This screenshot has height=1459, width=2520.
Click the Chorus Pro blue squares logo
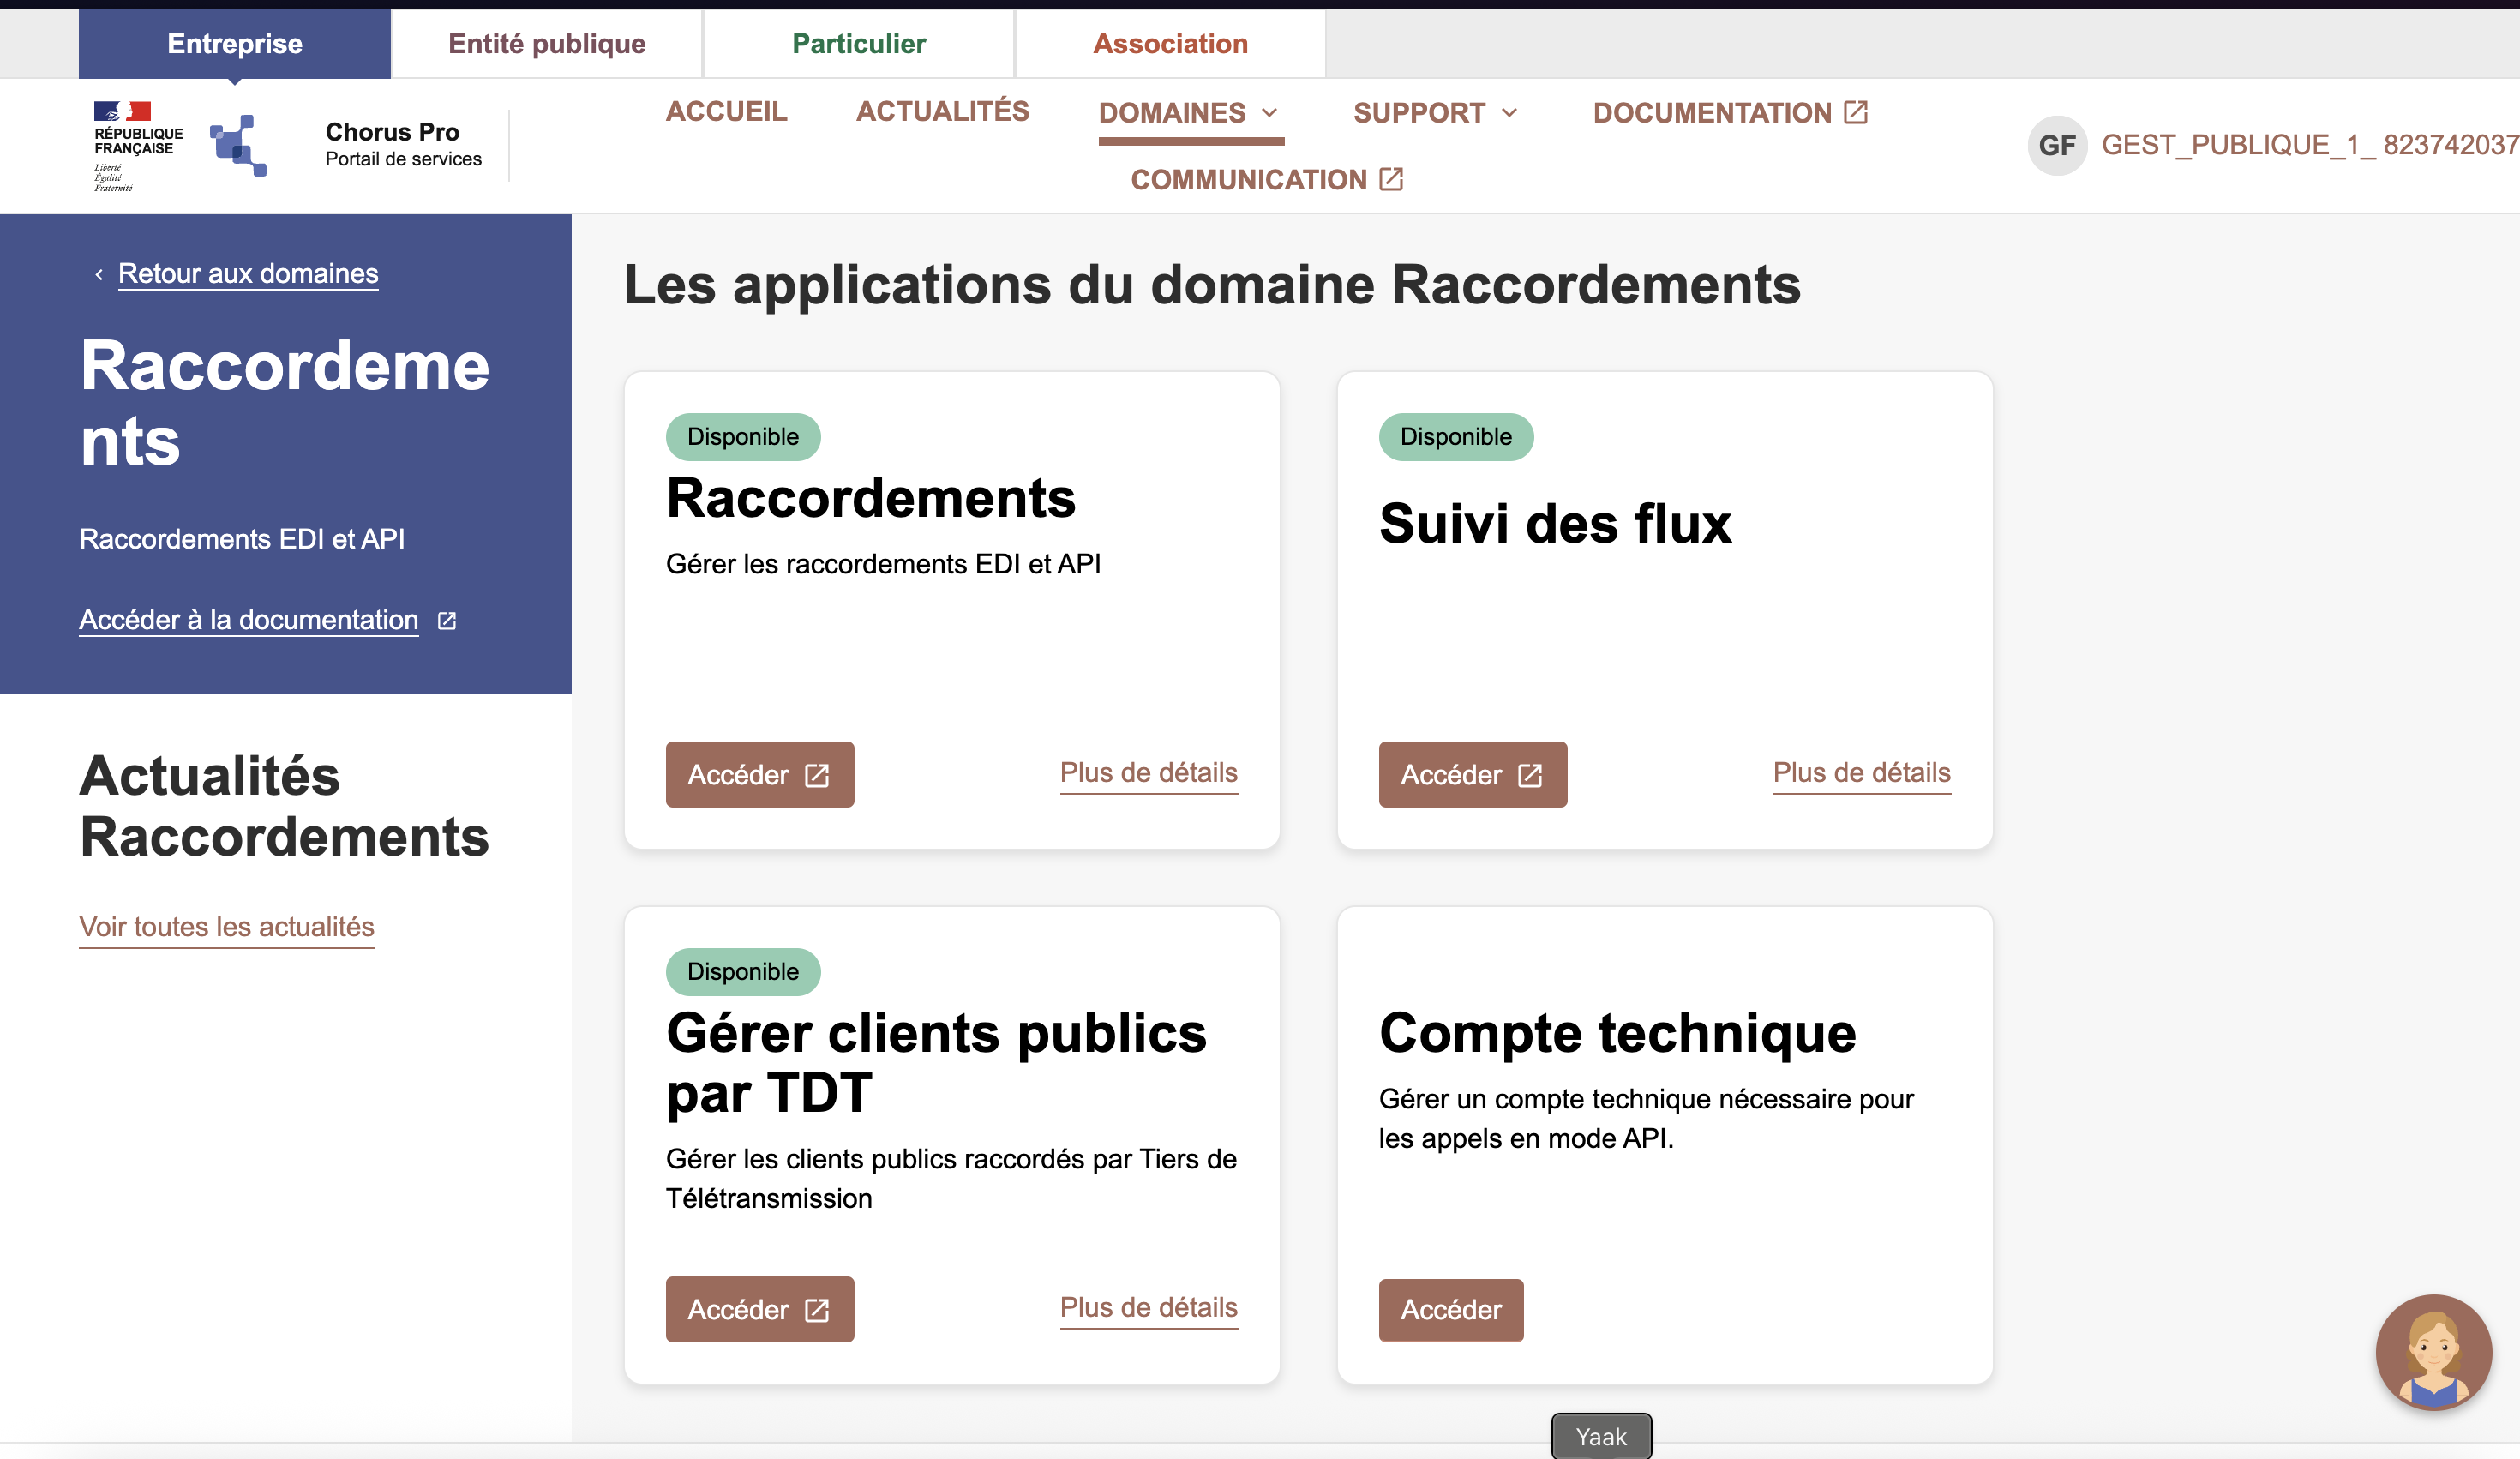238,145
